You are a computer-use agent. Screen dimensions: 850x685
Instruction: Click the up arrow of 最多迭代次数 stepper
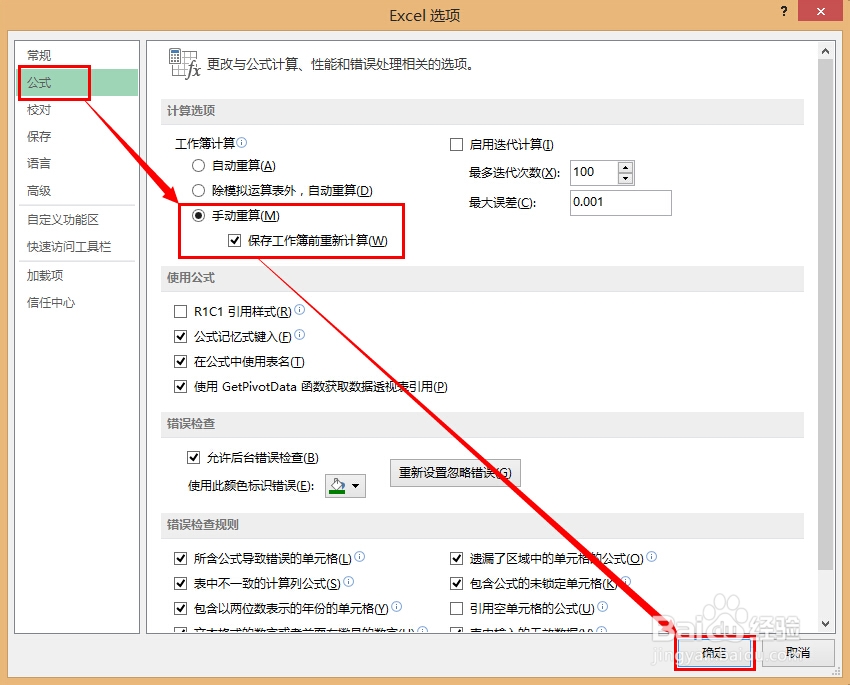tap(625, 166)
